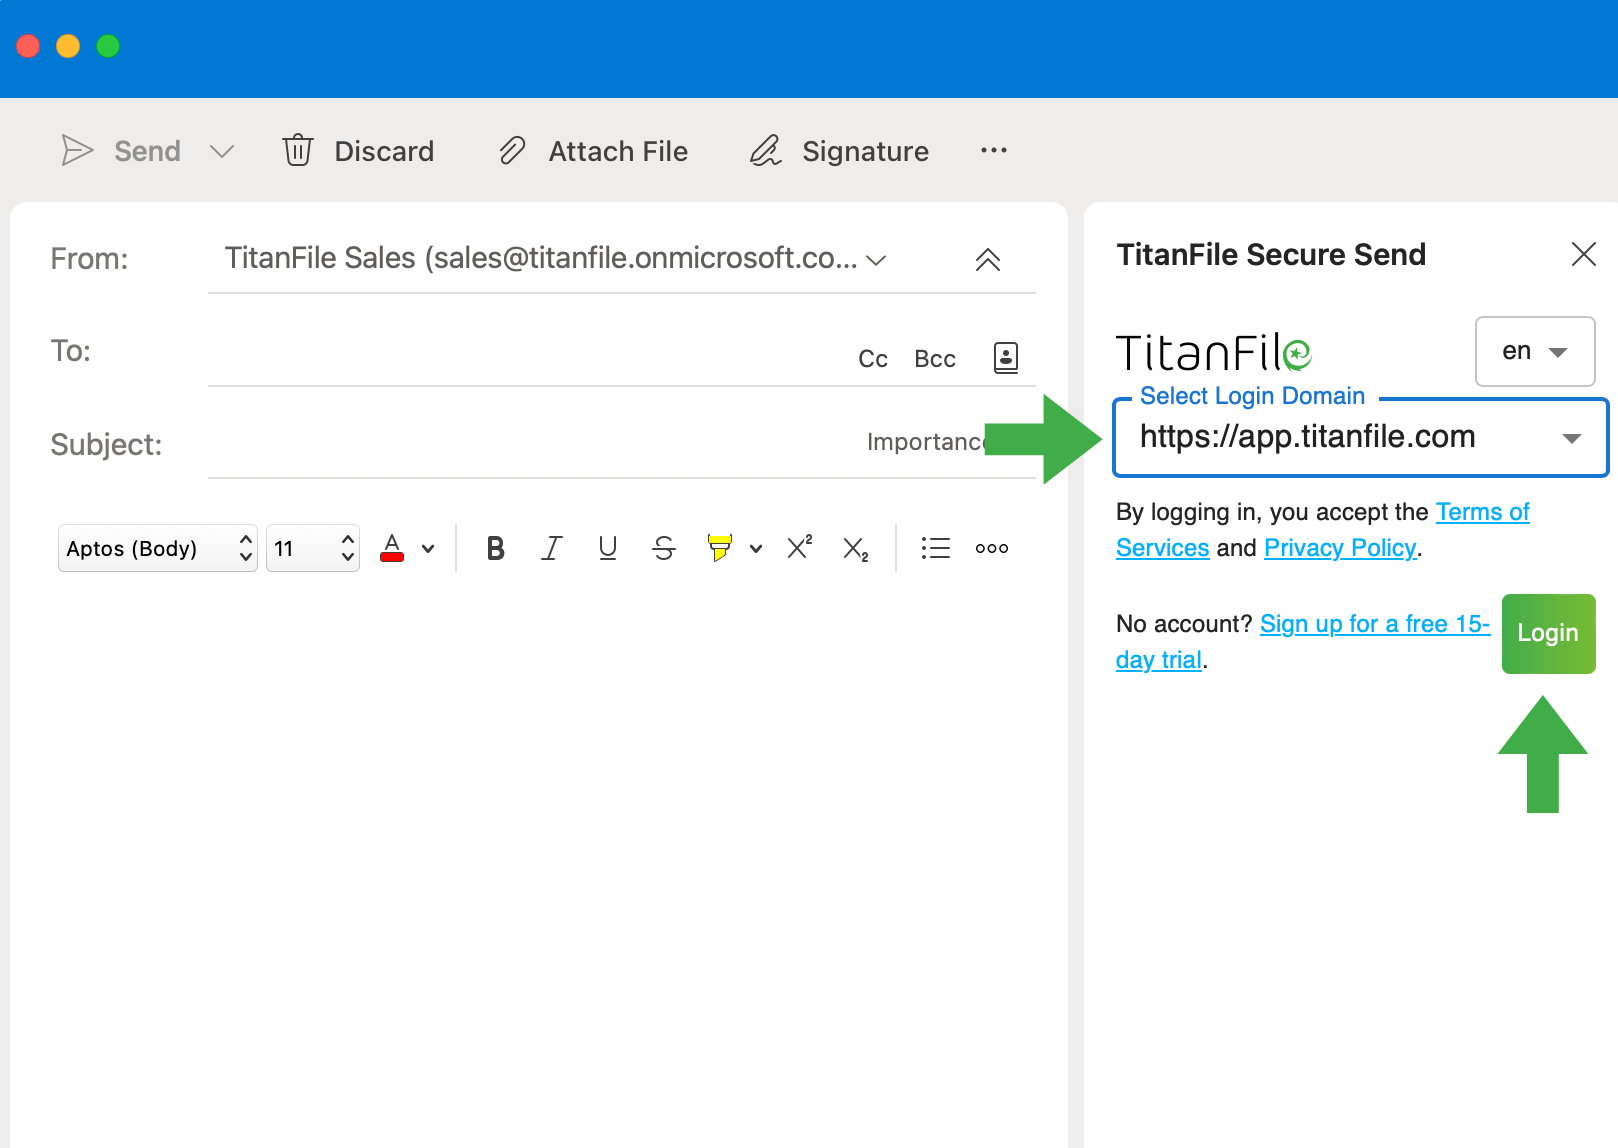Open the Privacy Policy link

tap(1340, 548)
